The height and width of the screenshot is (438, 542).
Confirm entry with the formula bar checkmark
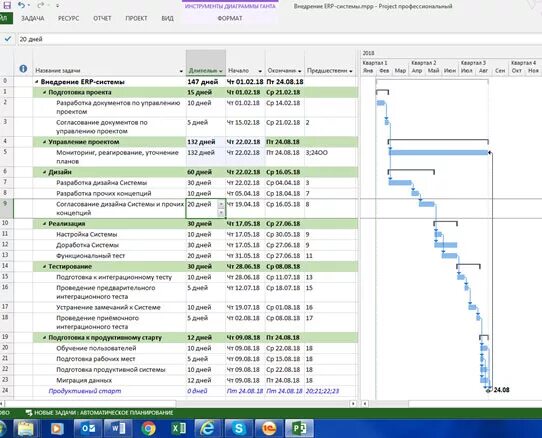(8, 39)
